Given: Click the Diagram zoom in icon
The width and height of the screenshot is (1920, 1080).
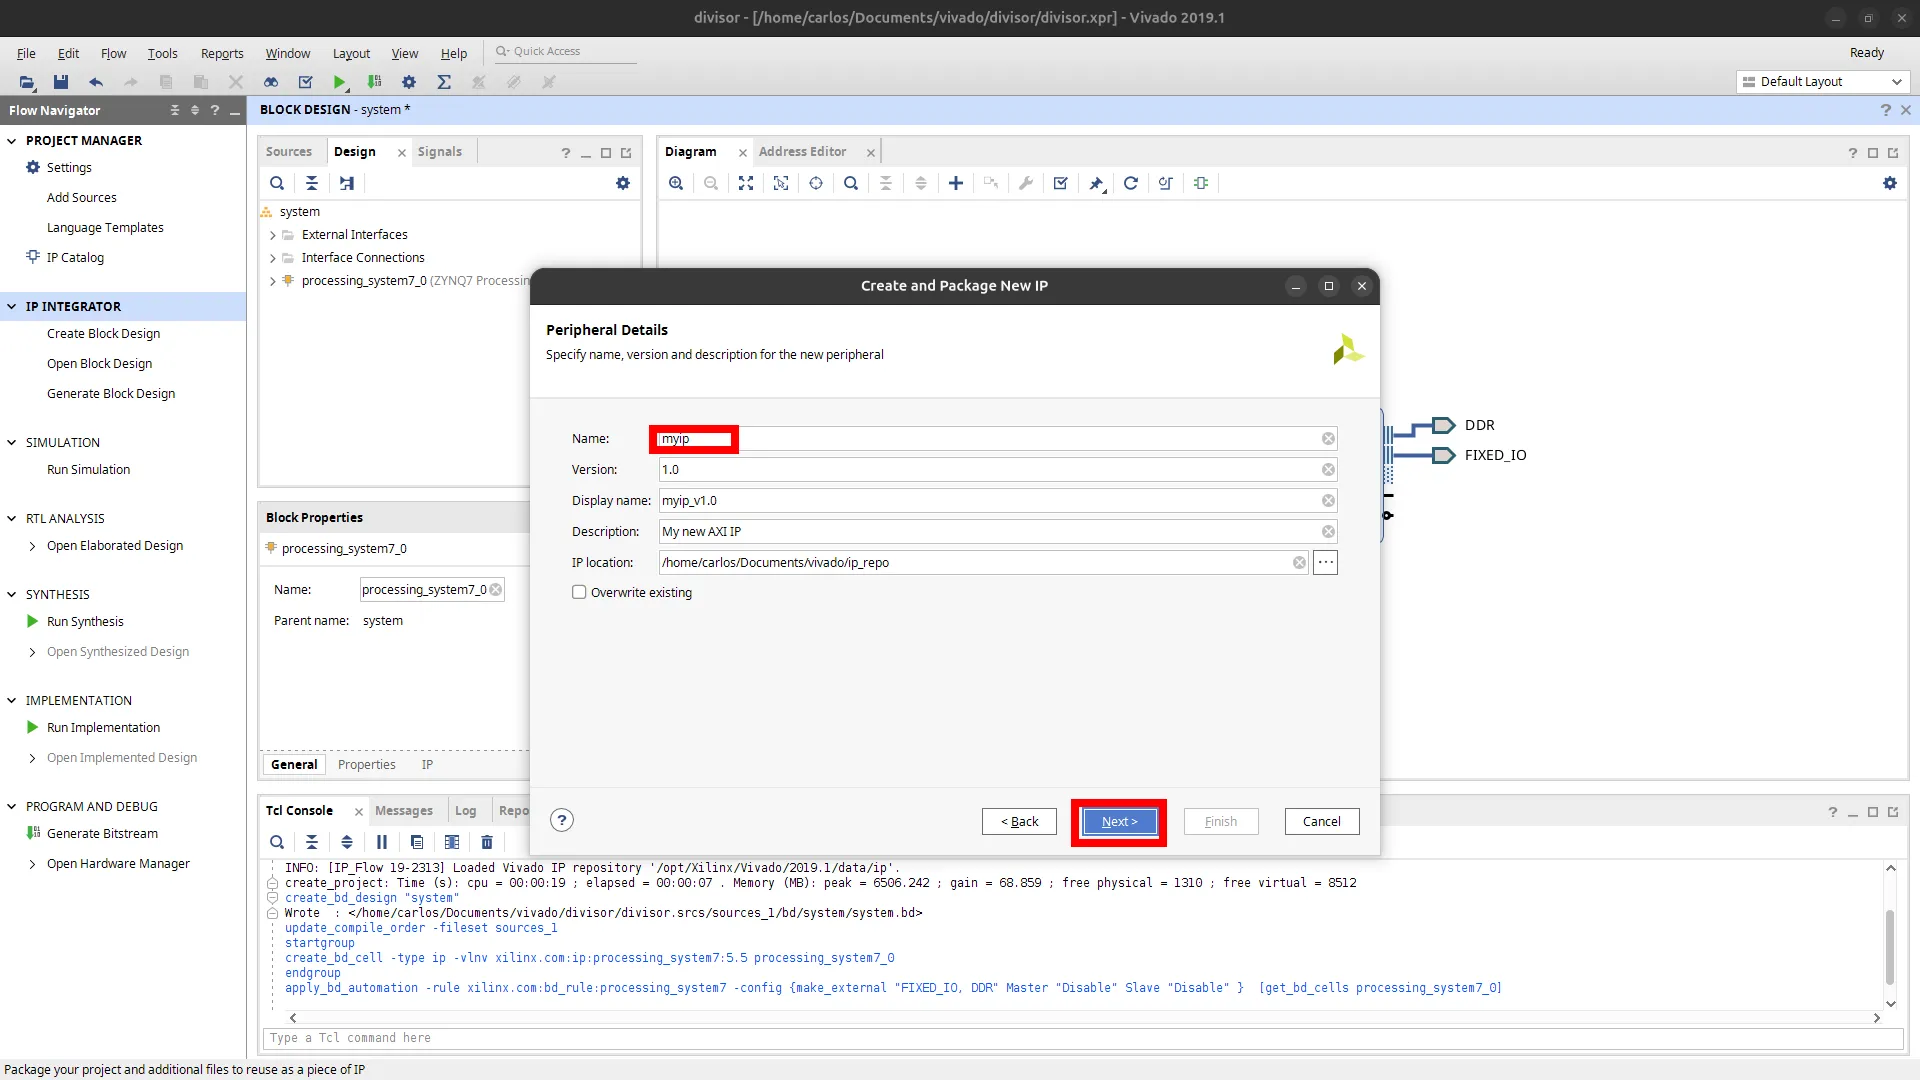Looking at the screenshot, I should click(x=676, y=183).
